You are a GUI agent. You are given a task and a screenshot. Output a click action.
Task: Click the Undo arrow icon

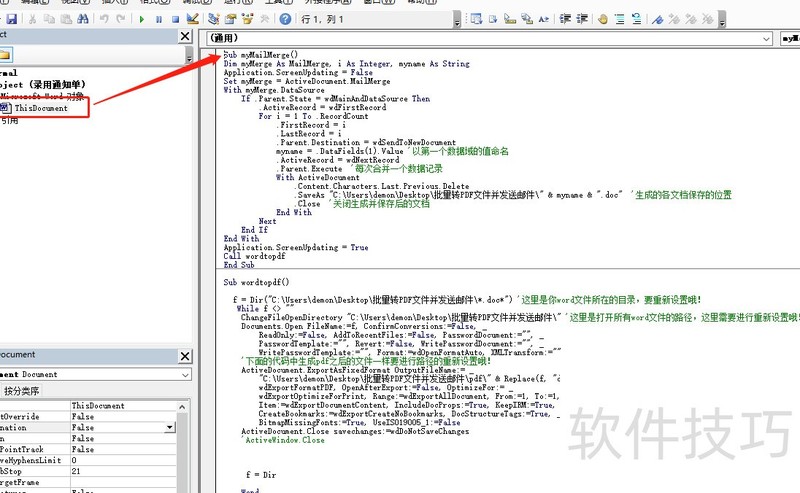(102, 18)
